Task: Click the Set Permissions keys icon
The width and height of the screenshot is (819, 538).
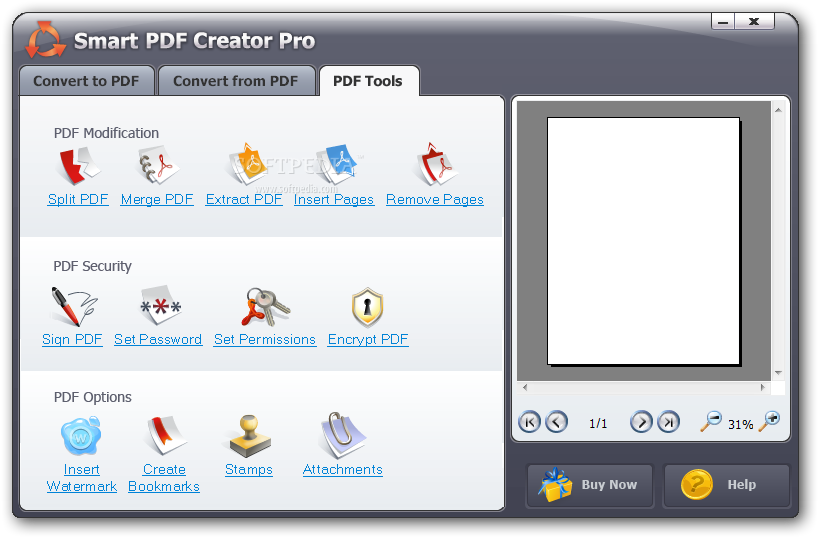Action: [x=266, y=307]
